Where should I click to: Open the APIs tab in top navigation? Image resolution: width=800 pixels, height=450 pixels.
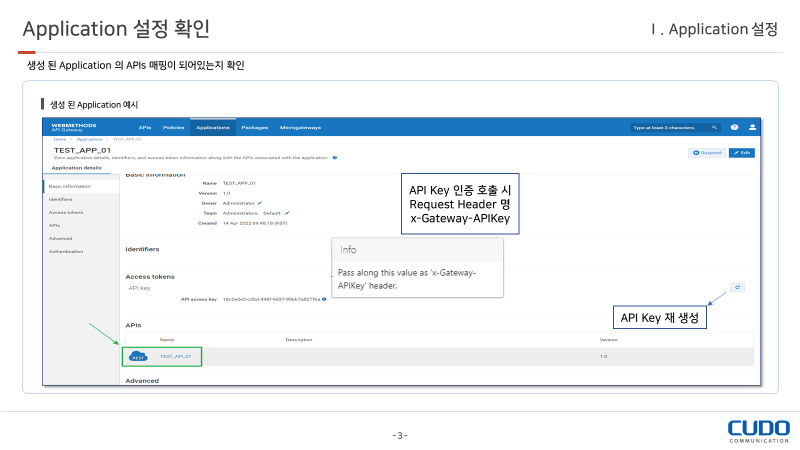145,128
